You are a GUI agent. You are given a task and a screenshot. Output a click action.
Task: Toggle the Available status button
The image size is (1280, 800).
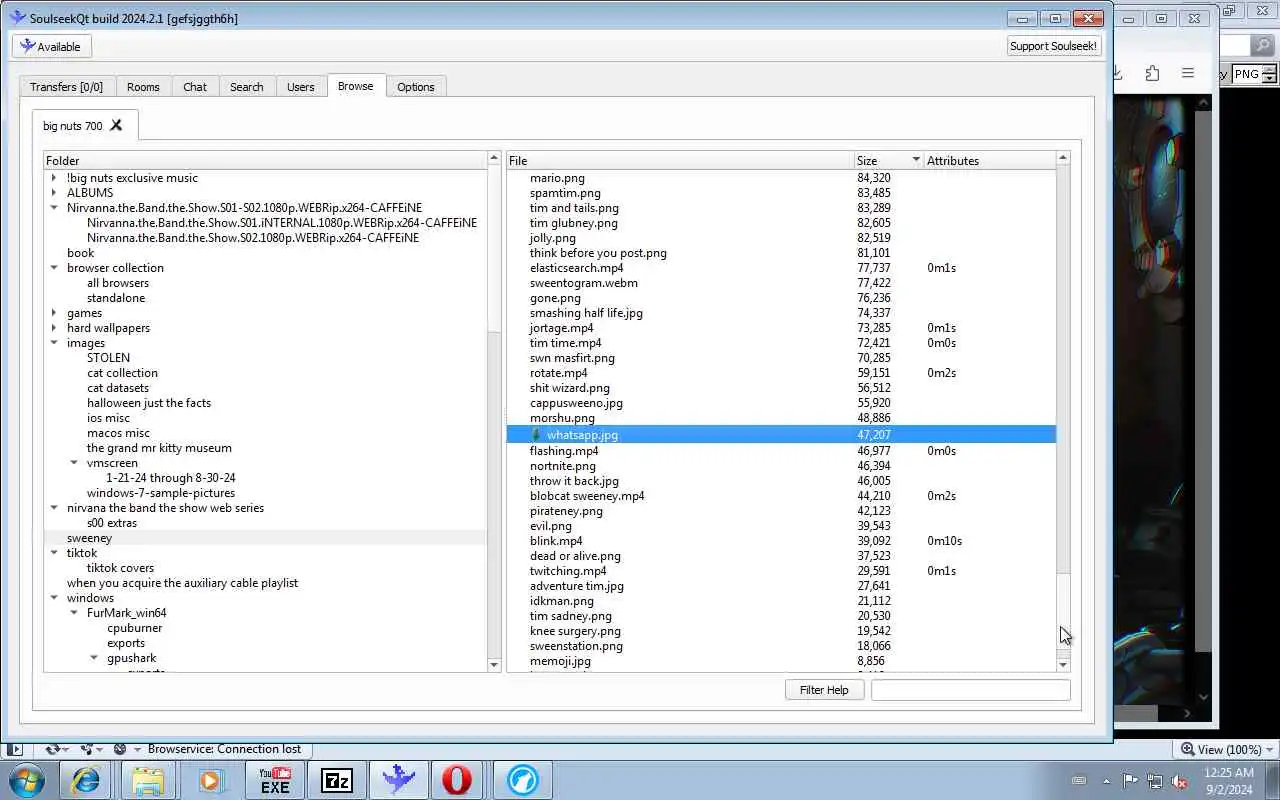click(51, 46)
